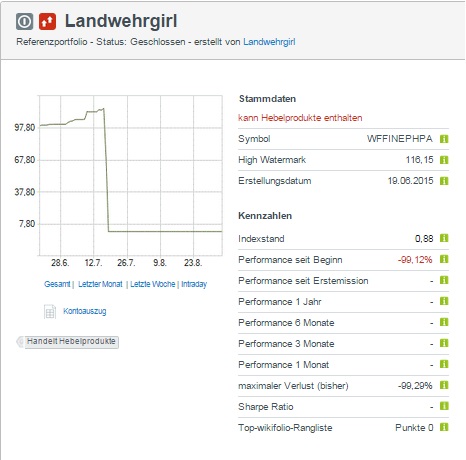466x460 pixels.
Task: Open info icon for High Watermark
Action: [444, 160]
